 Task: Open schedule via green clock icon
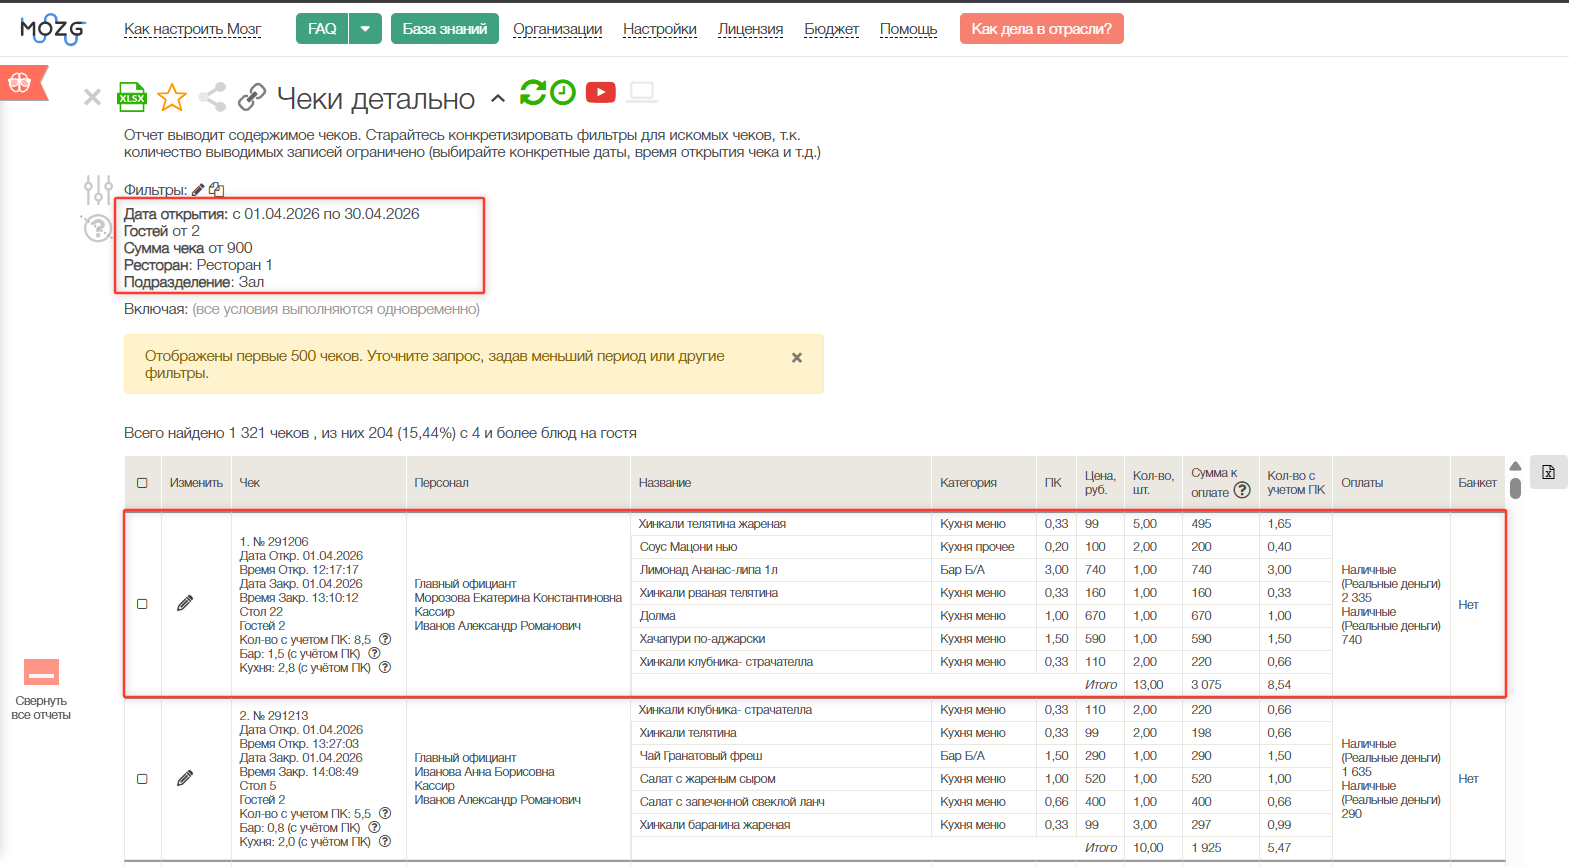(x=564, y=92)
